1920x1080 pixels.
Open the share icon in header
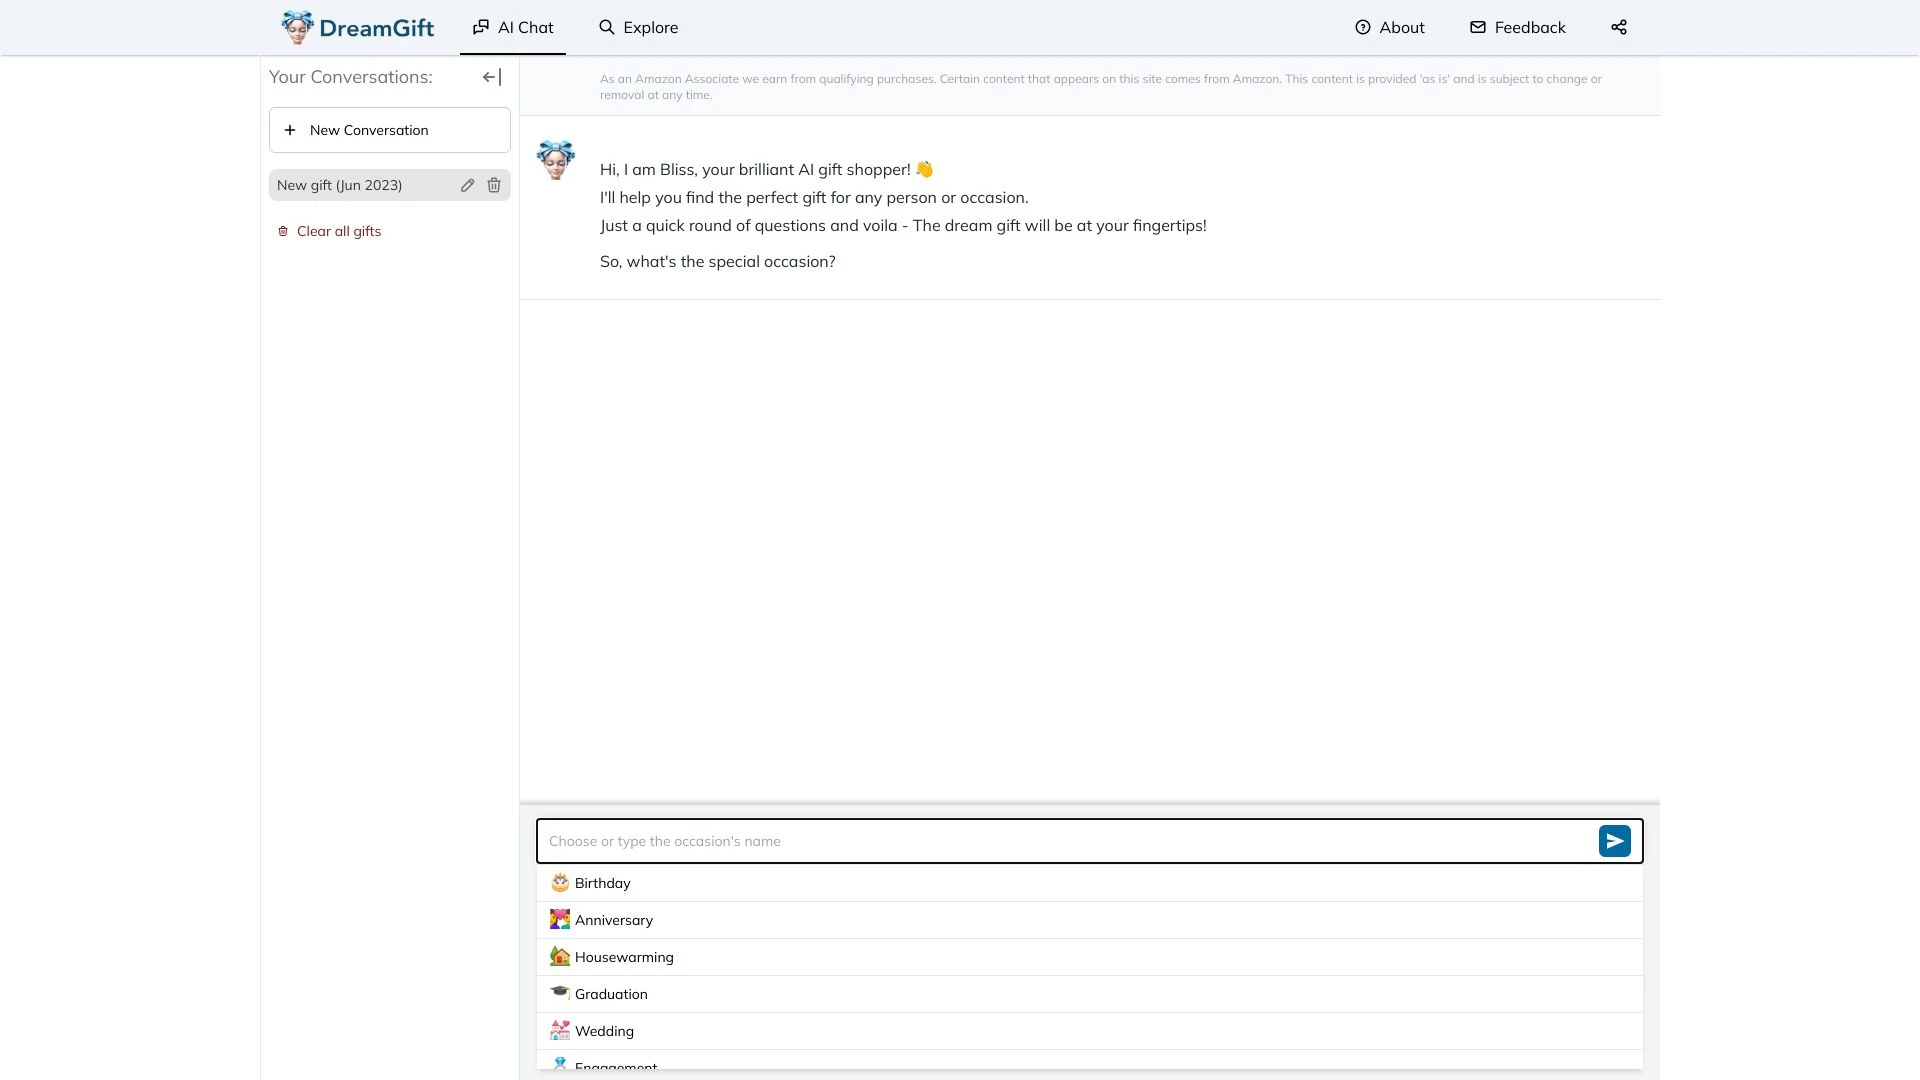(1619, 27)
